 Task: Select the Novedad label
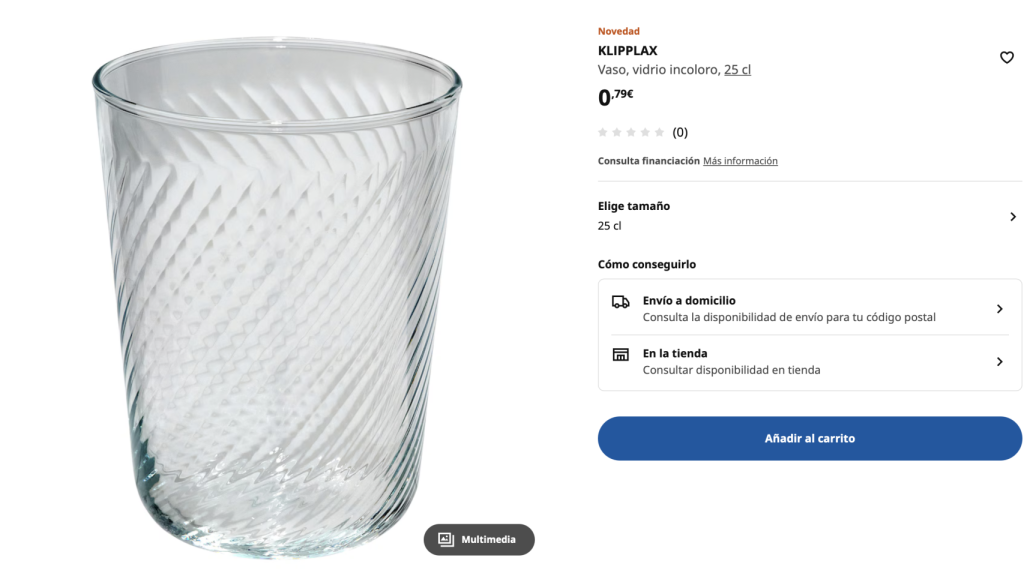(618, 31)
